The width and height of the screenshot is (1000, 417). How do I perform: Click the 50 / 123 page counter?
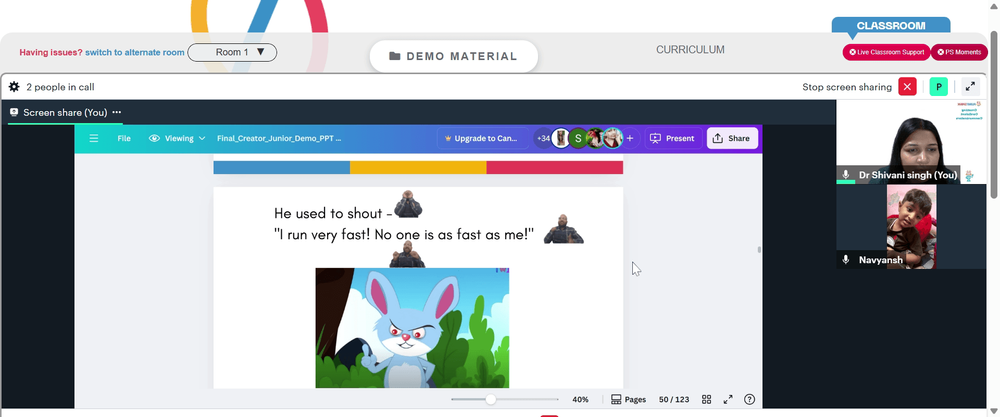pos(674,399)
